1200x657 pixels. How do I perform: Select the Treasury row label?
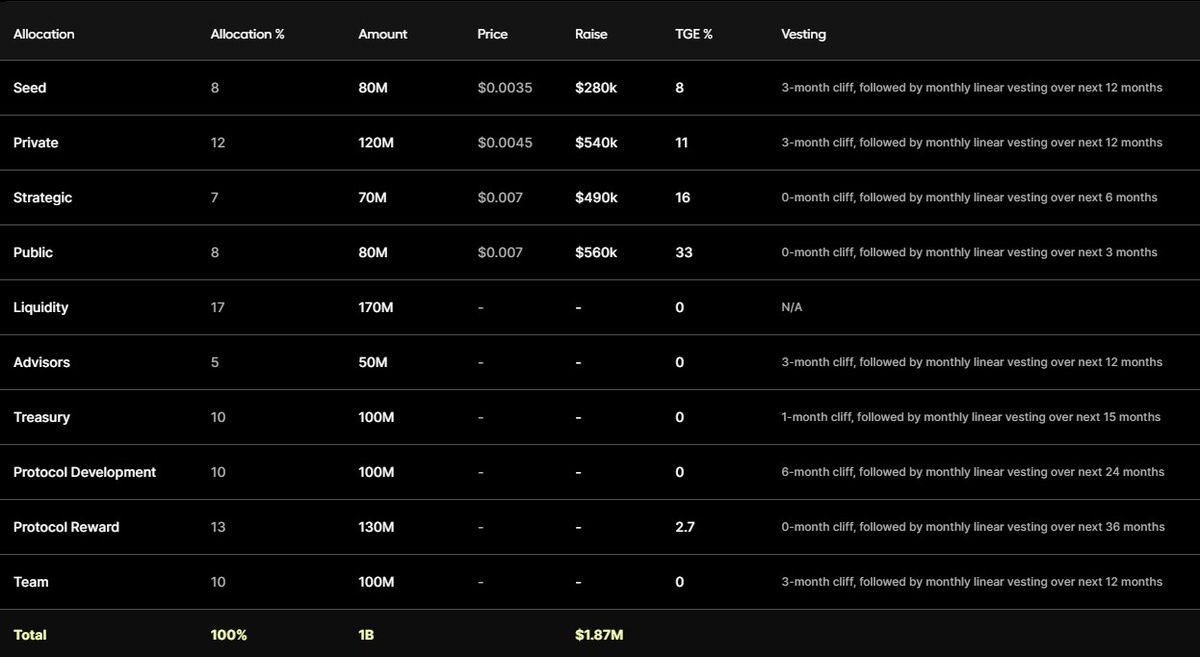point(42,417)
